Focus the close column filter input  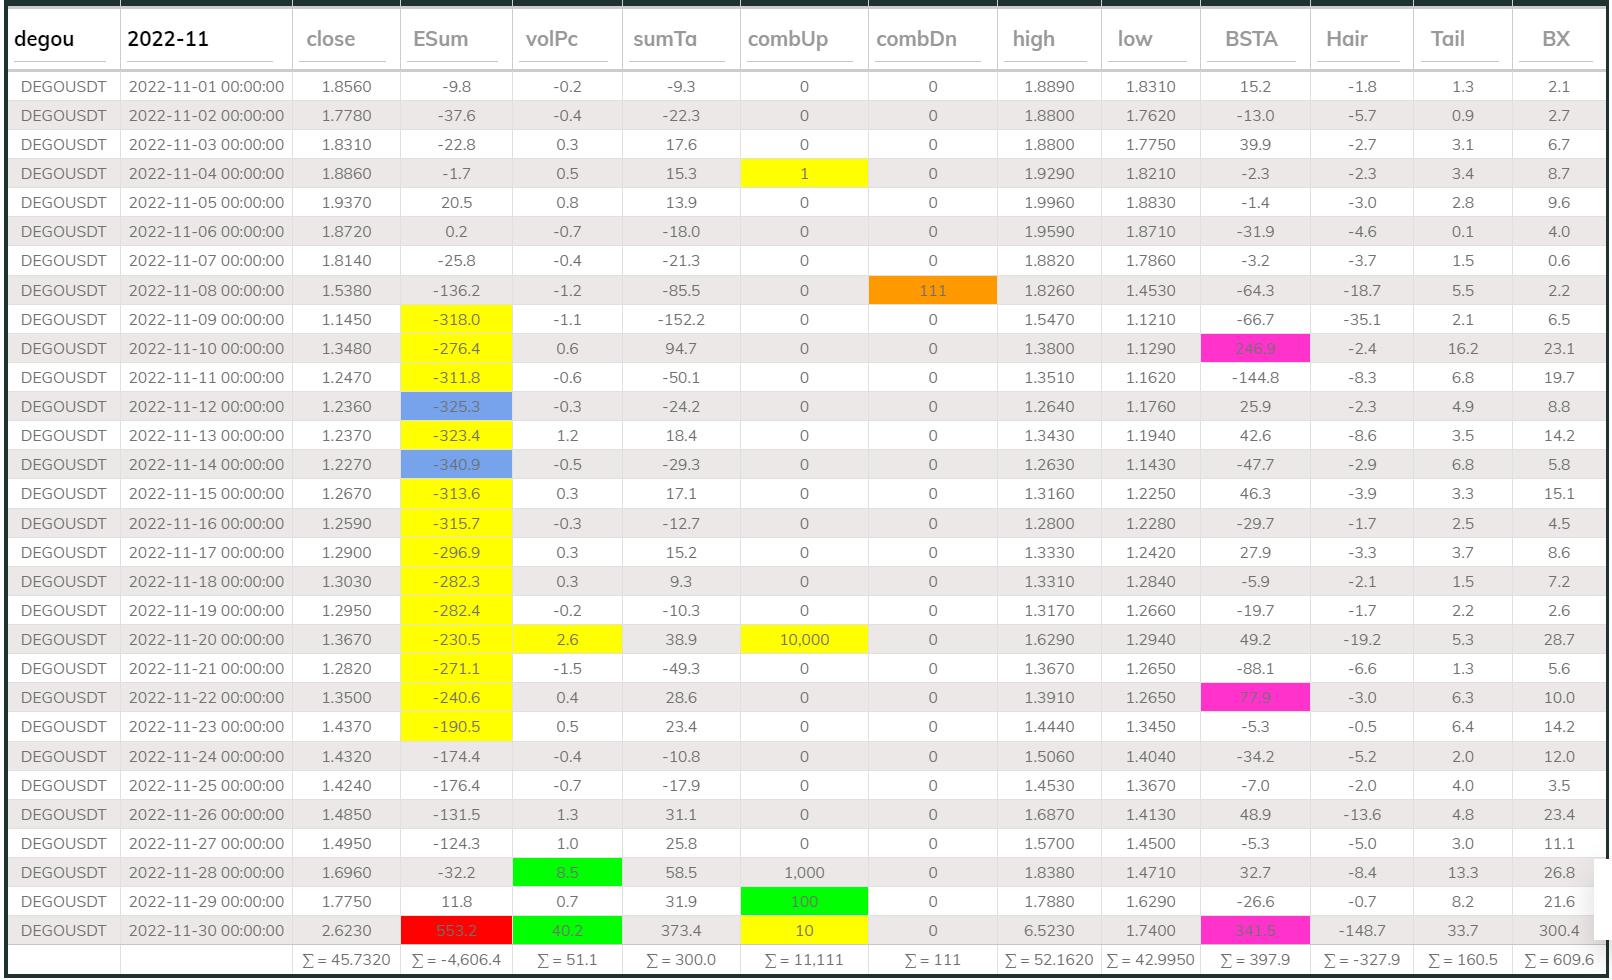tap(346, 39)
